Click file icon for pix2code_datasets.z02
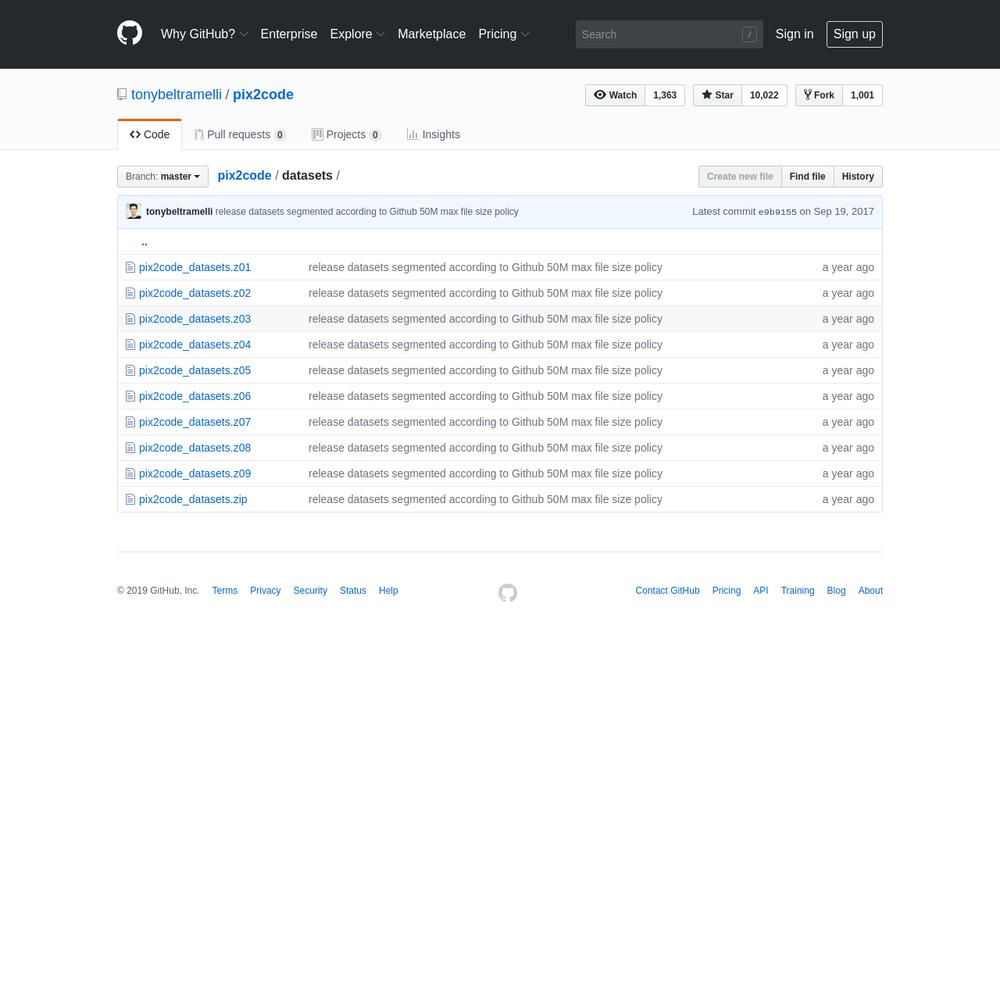This screenshot has width=1000, height=1000. pos(130,293)
